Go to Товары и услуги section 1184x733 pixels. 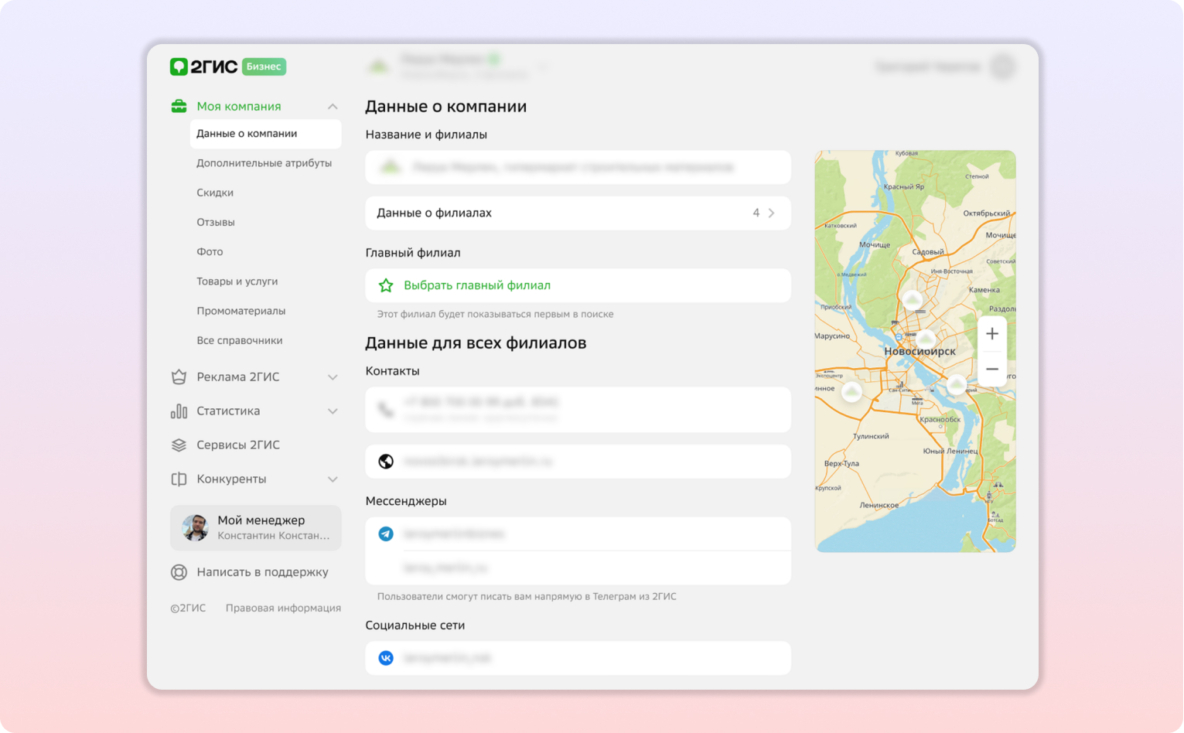tap(237, 281)
